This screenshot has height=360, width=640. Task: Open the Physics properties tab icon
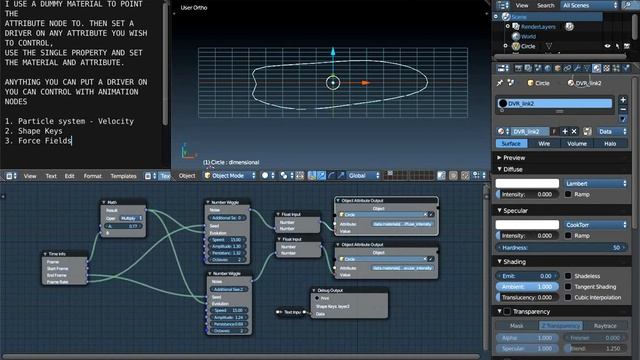pyautogui.click(x=626, y=68)
